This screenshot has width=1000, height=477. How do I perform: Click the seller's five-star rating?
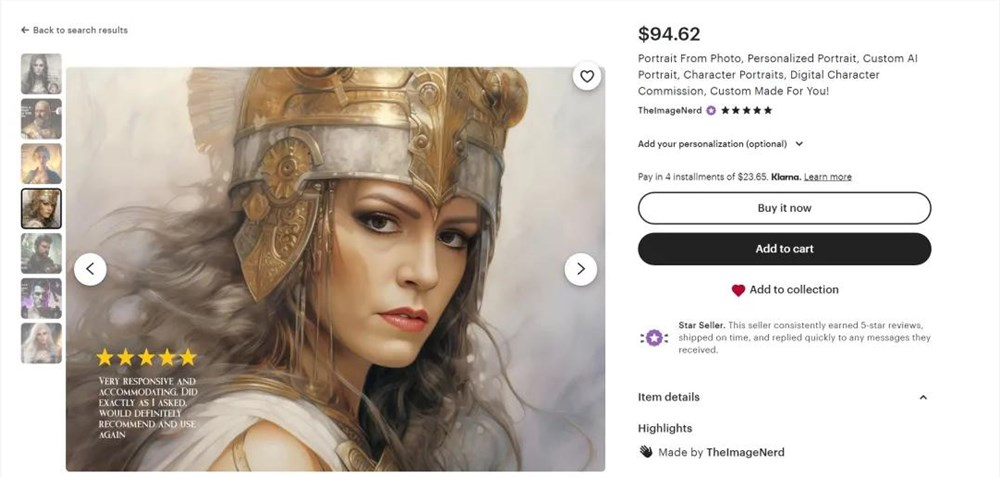click(x=747, y=110)
